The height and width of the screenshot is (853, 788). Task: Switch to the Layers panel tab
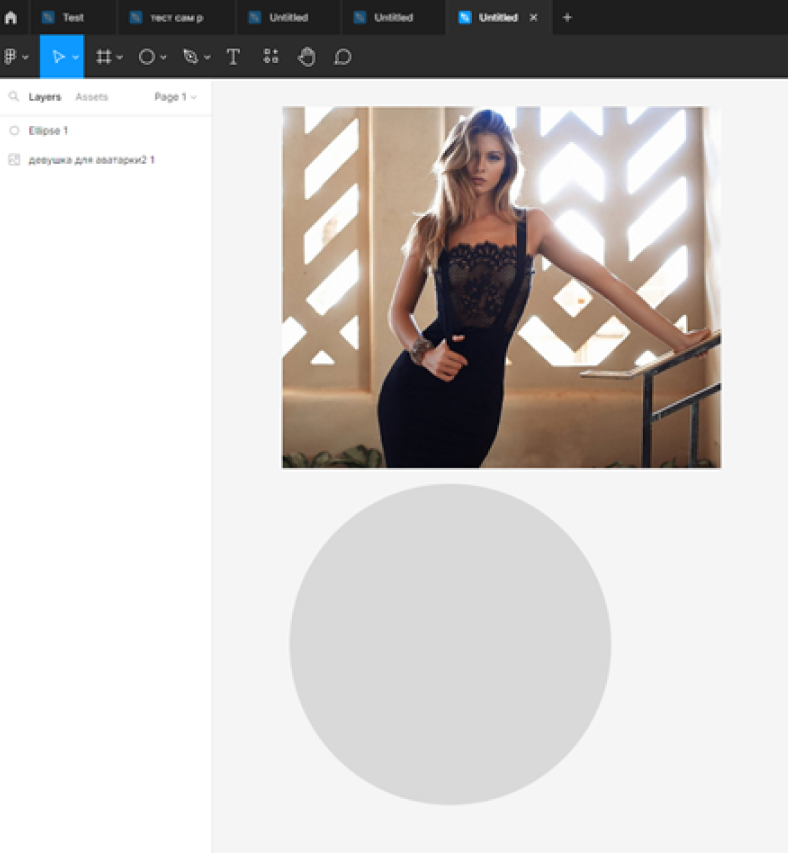pos(45,97)
